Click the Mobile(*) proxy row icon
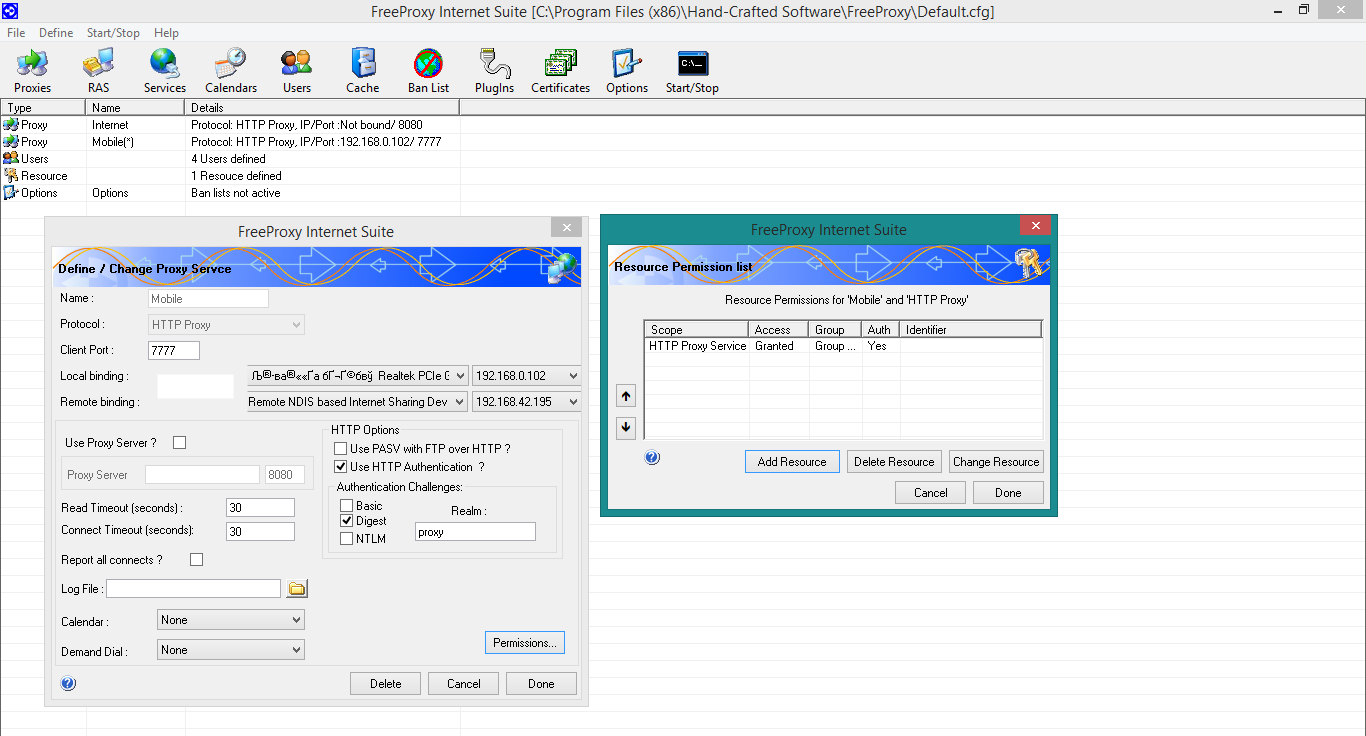Image resolution: width=1366 pixels, height=736 pixels. tap(11, 141)
